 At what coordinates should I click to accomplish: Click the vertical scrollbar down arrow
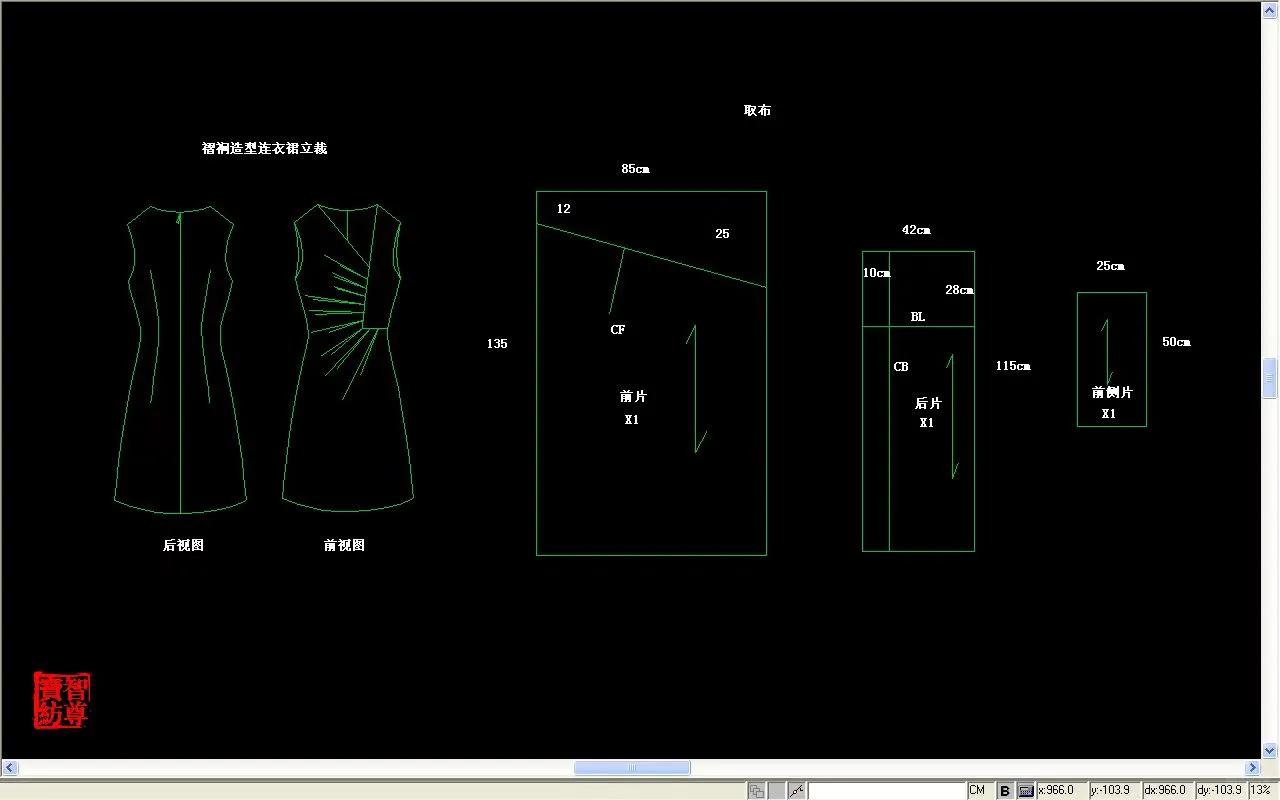click(x=1270, y=750)
